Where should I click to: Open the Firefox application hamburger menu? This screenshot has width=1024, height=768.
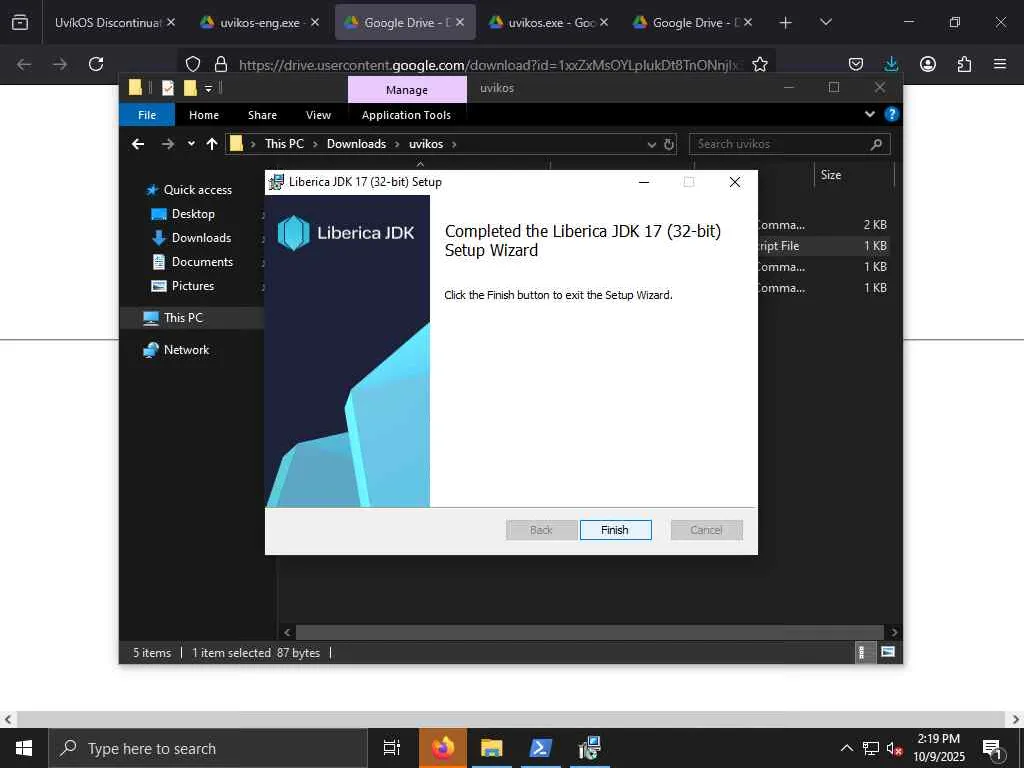999,64
